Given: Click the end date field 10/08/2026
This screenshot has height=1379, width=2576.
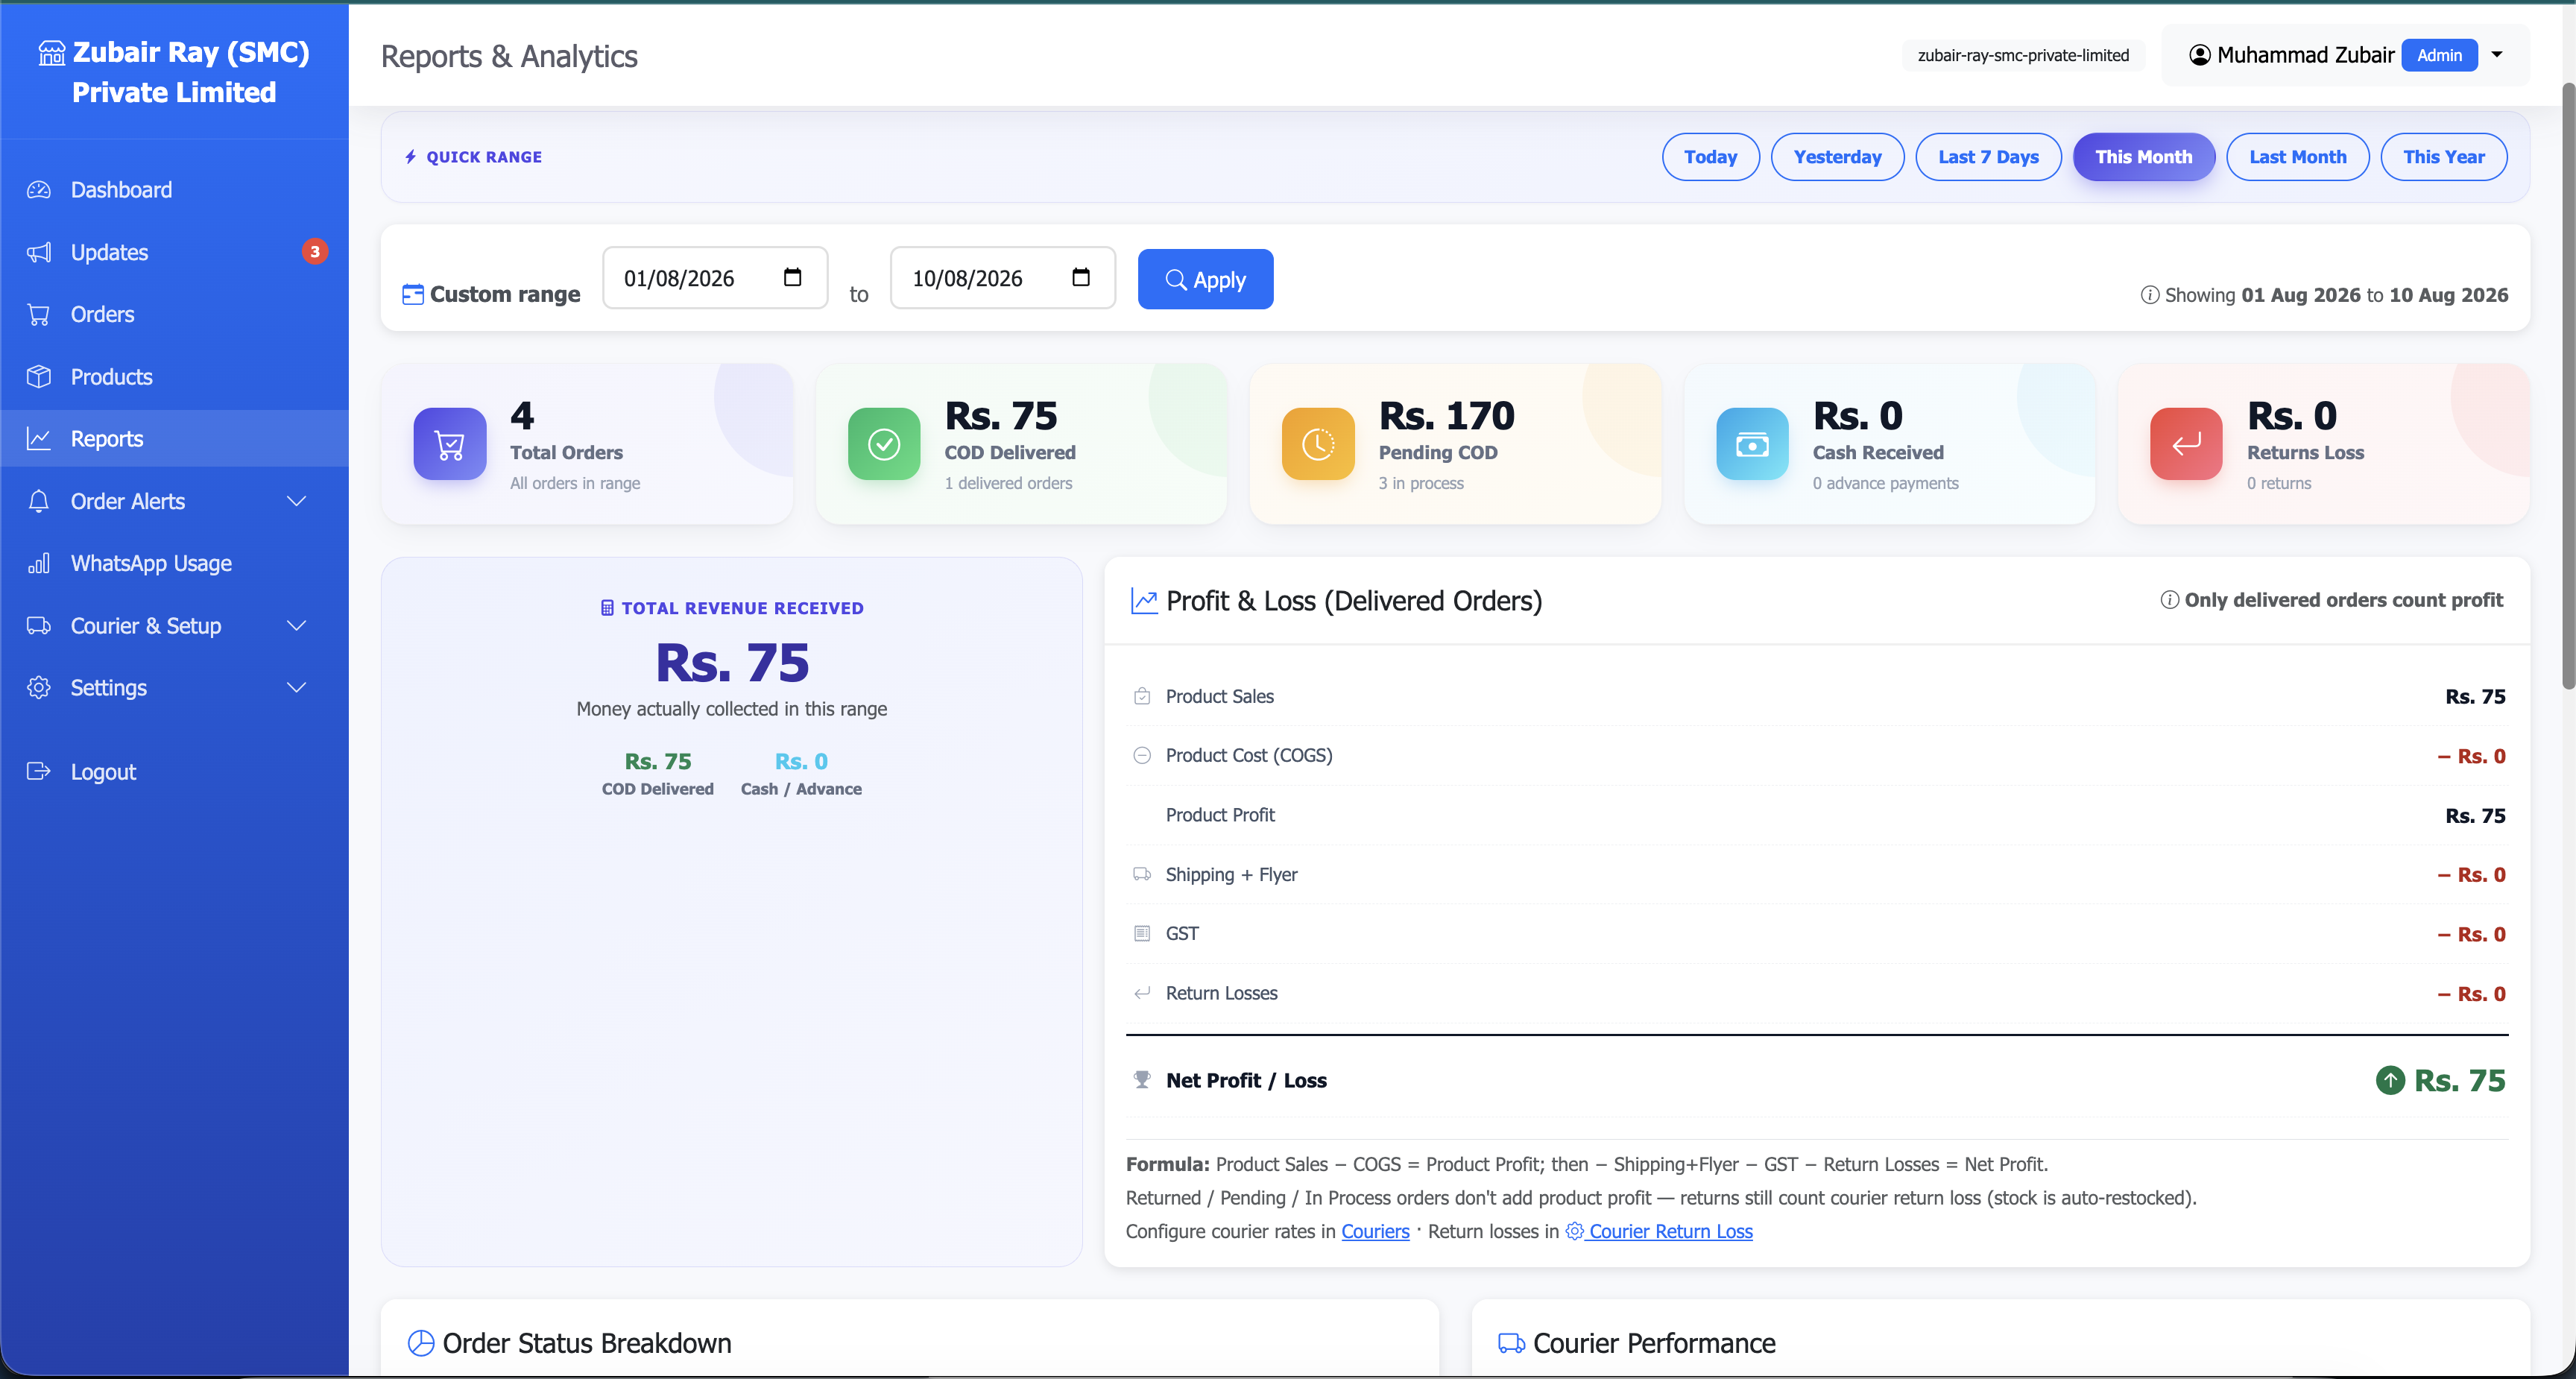Looking at the screenshot, I should tap(1003, 278).
